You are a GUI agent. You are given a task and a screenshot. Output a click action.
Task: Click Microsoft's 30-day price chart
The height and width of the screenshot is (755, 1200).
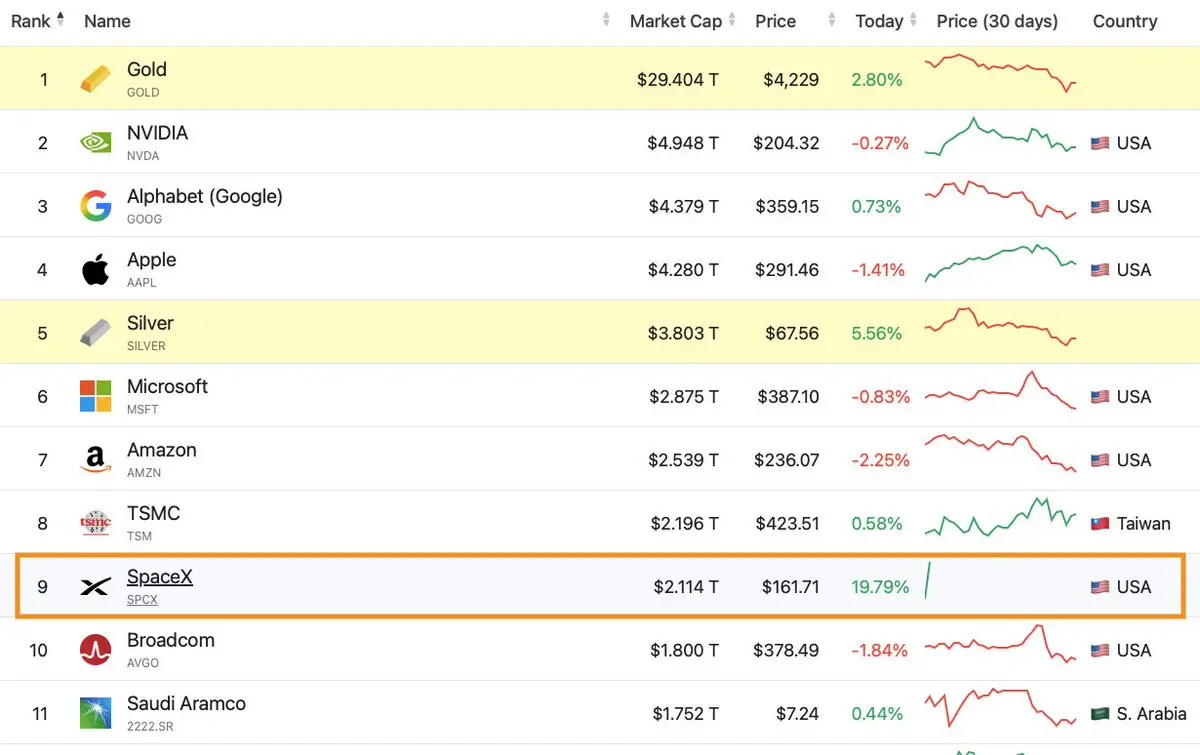coord(1001,390)
